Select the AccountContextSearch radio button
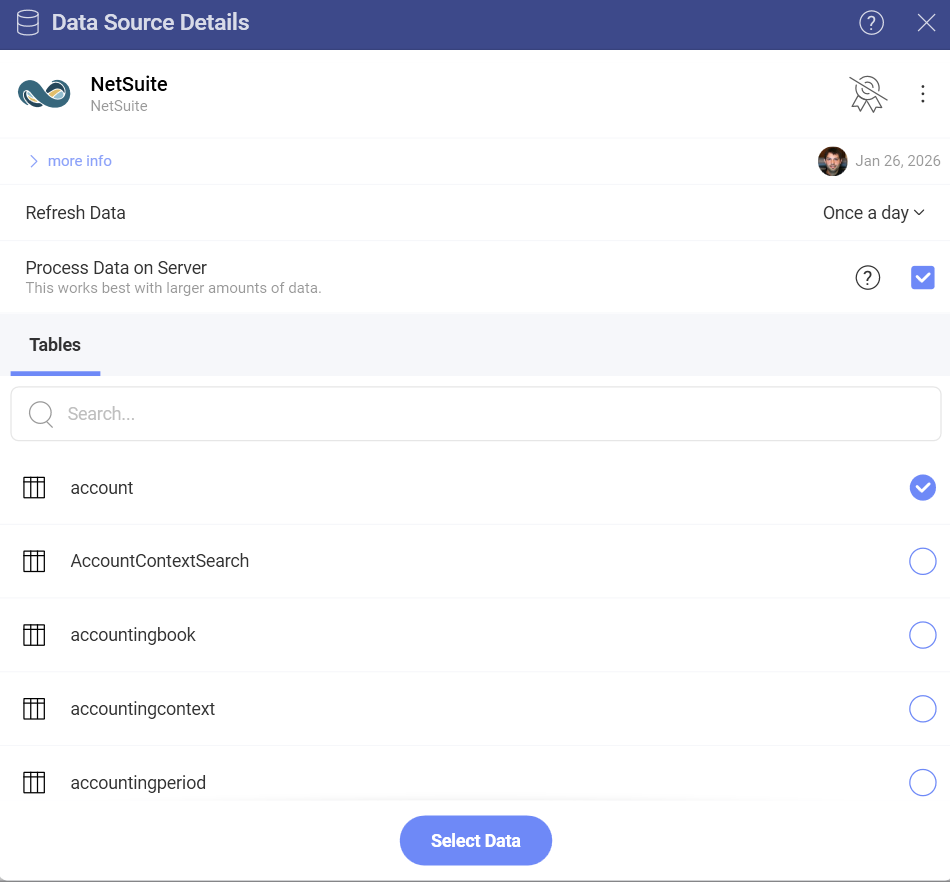This screenshot has height=882, width=950. (922, 562)
